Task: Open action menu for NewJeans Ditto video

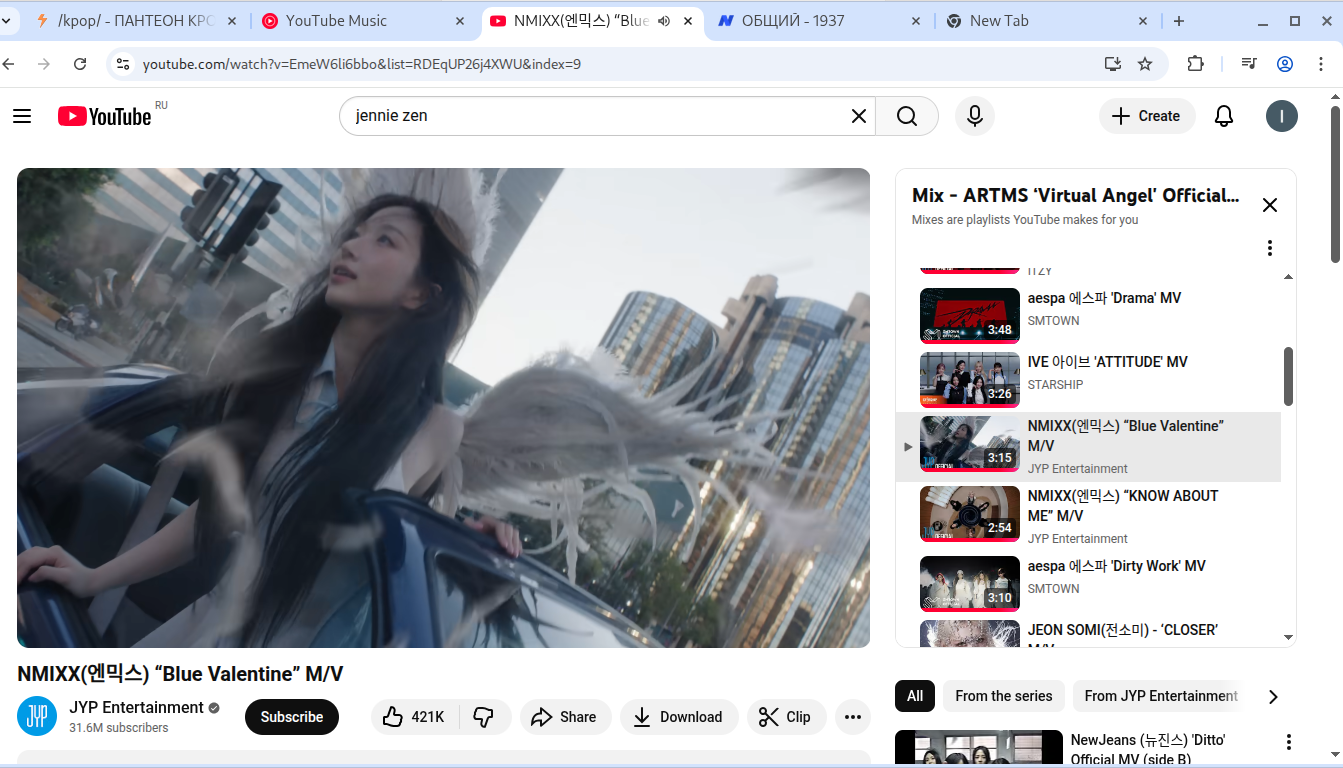Action: click(x=1289, y=742)
